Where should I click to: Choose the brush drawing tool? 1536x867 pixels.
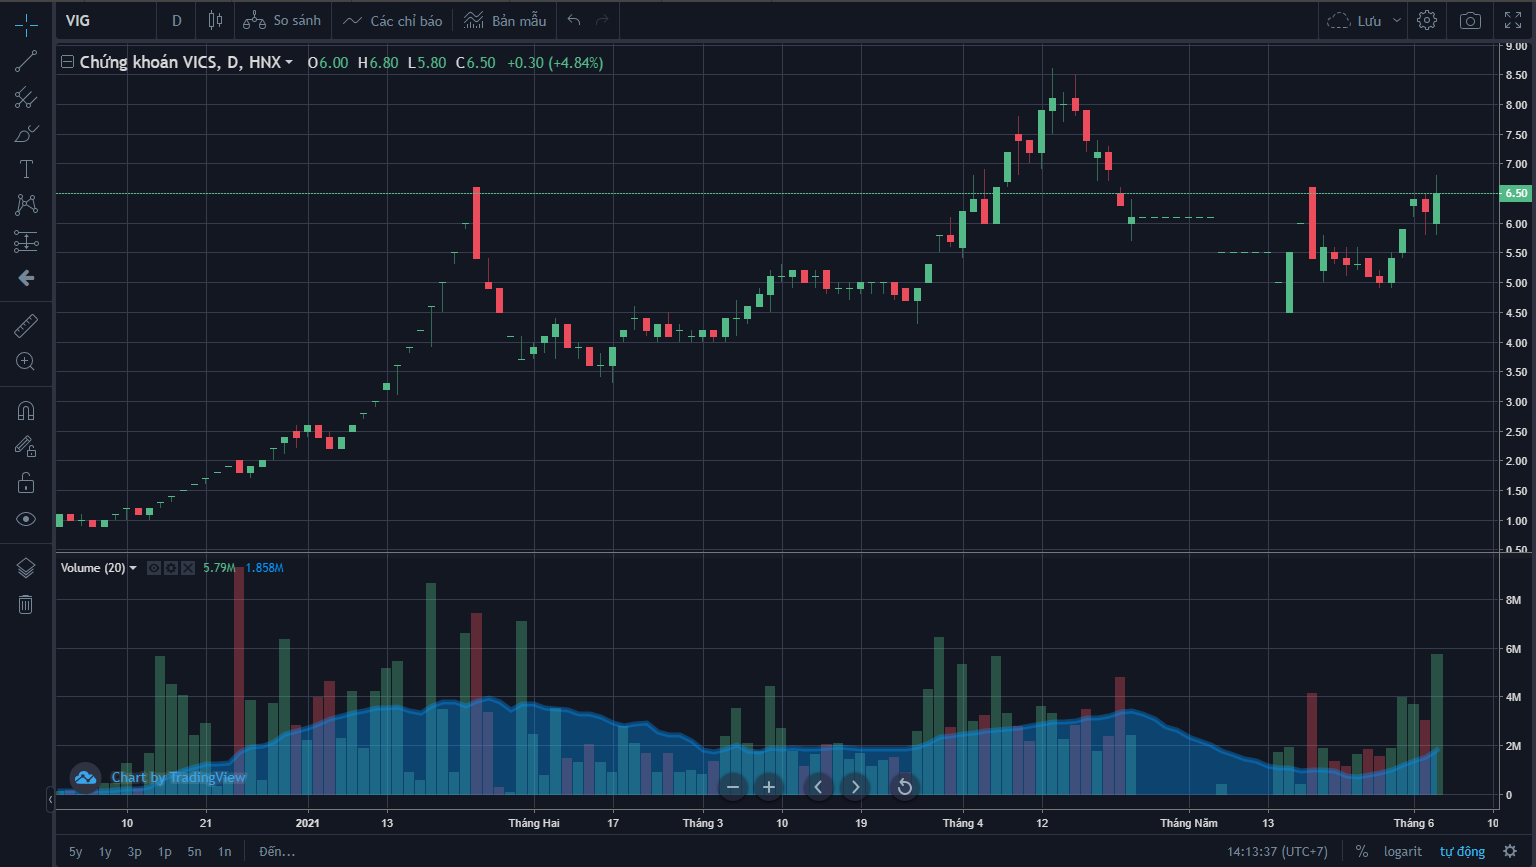pyautogui.click(x=26, y=133)
